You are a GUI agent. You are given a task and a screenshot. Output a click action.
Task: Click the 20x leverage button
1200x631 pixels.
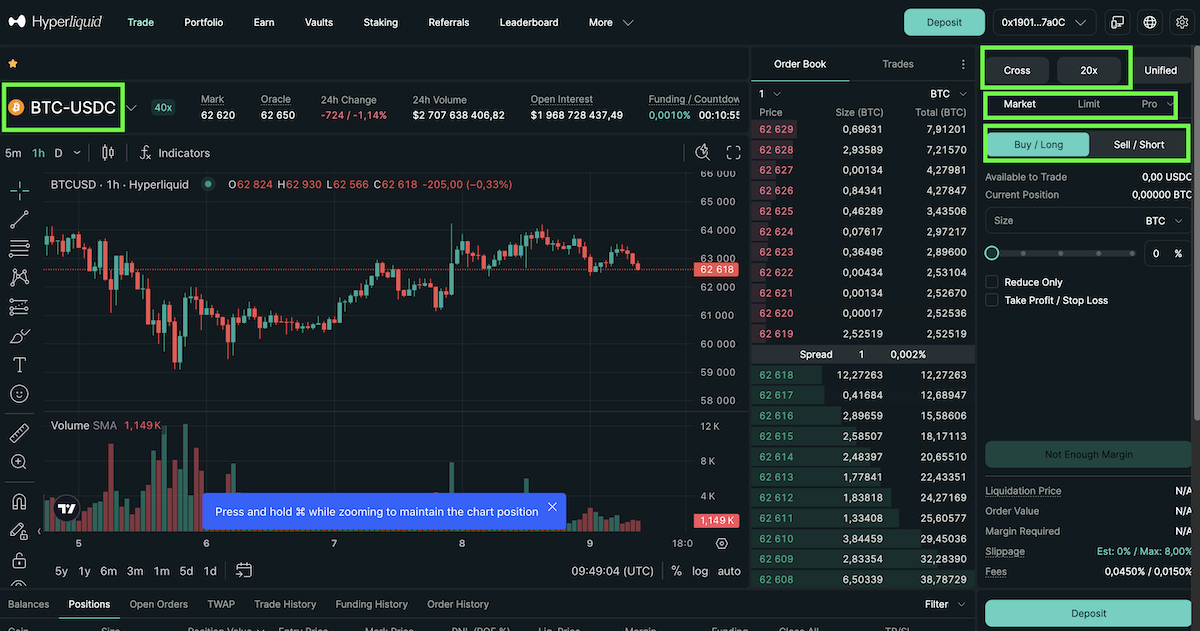point(1090,70)
